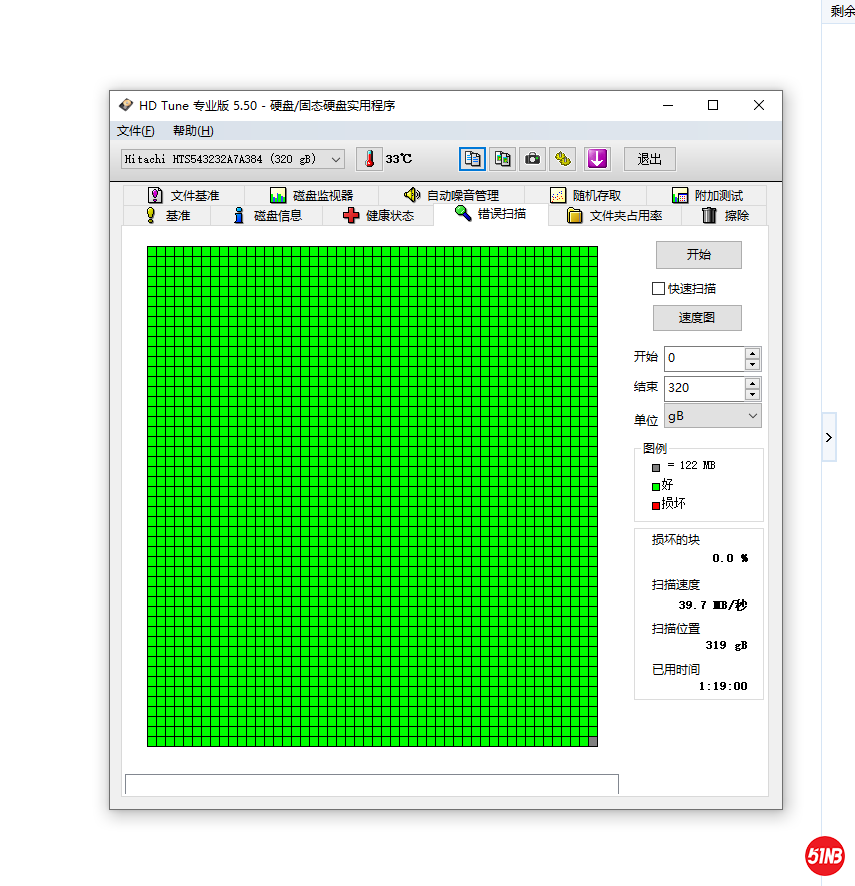This screenshot has height=886, width=855.
Task: Click the 1:19:00 elapsed time value
Action: click(x=723, y=686)
